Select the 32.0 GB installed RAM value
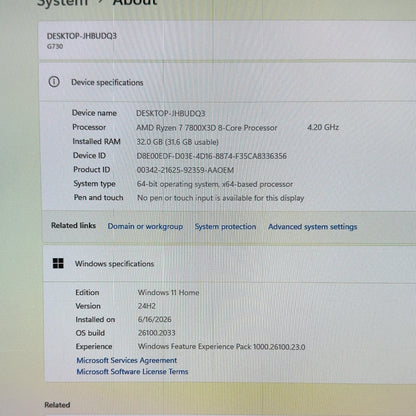Image resolution: width=416 pixels, height=416 pixels. (177, 142)
